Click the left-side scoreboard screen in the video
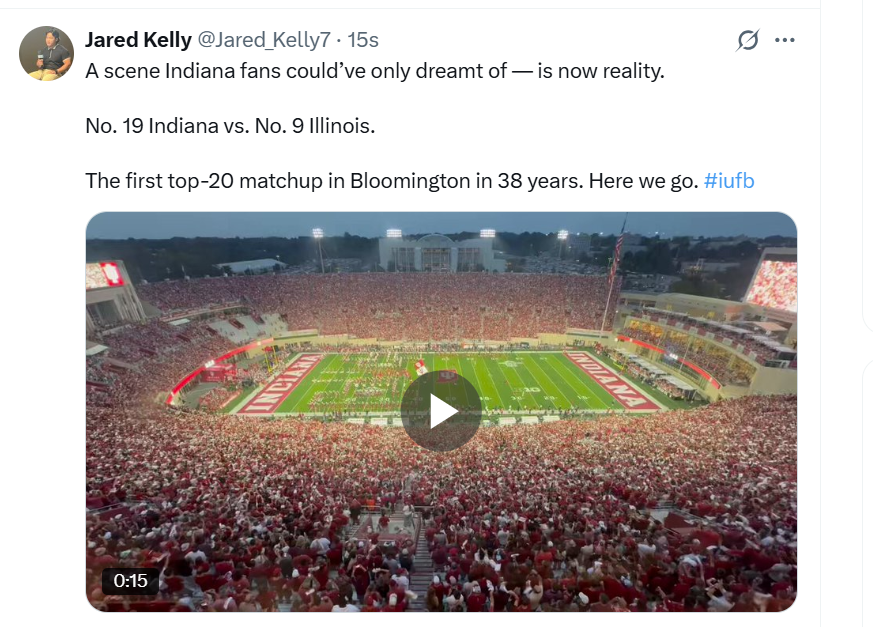 click(x=103, y=275)
